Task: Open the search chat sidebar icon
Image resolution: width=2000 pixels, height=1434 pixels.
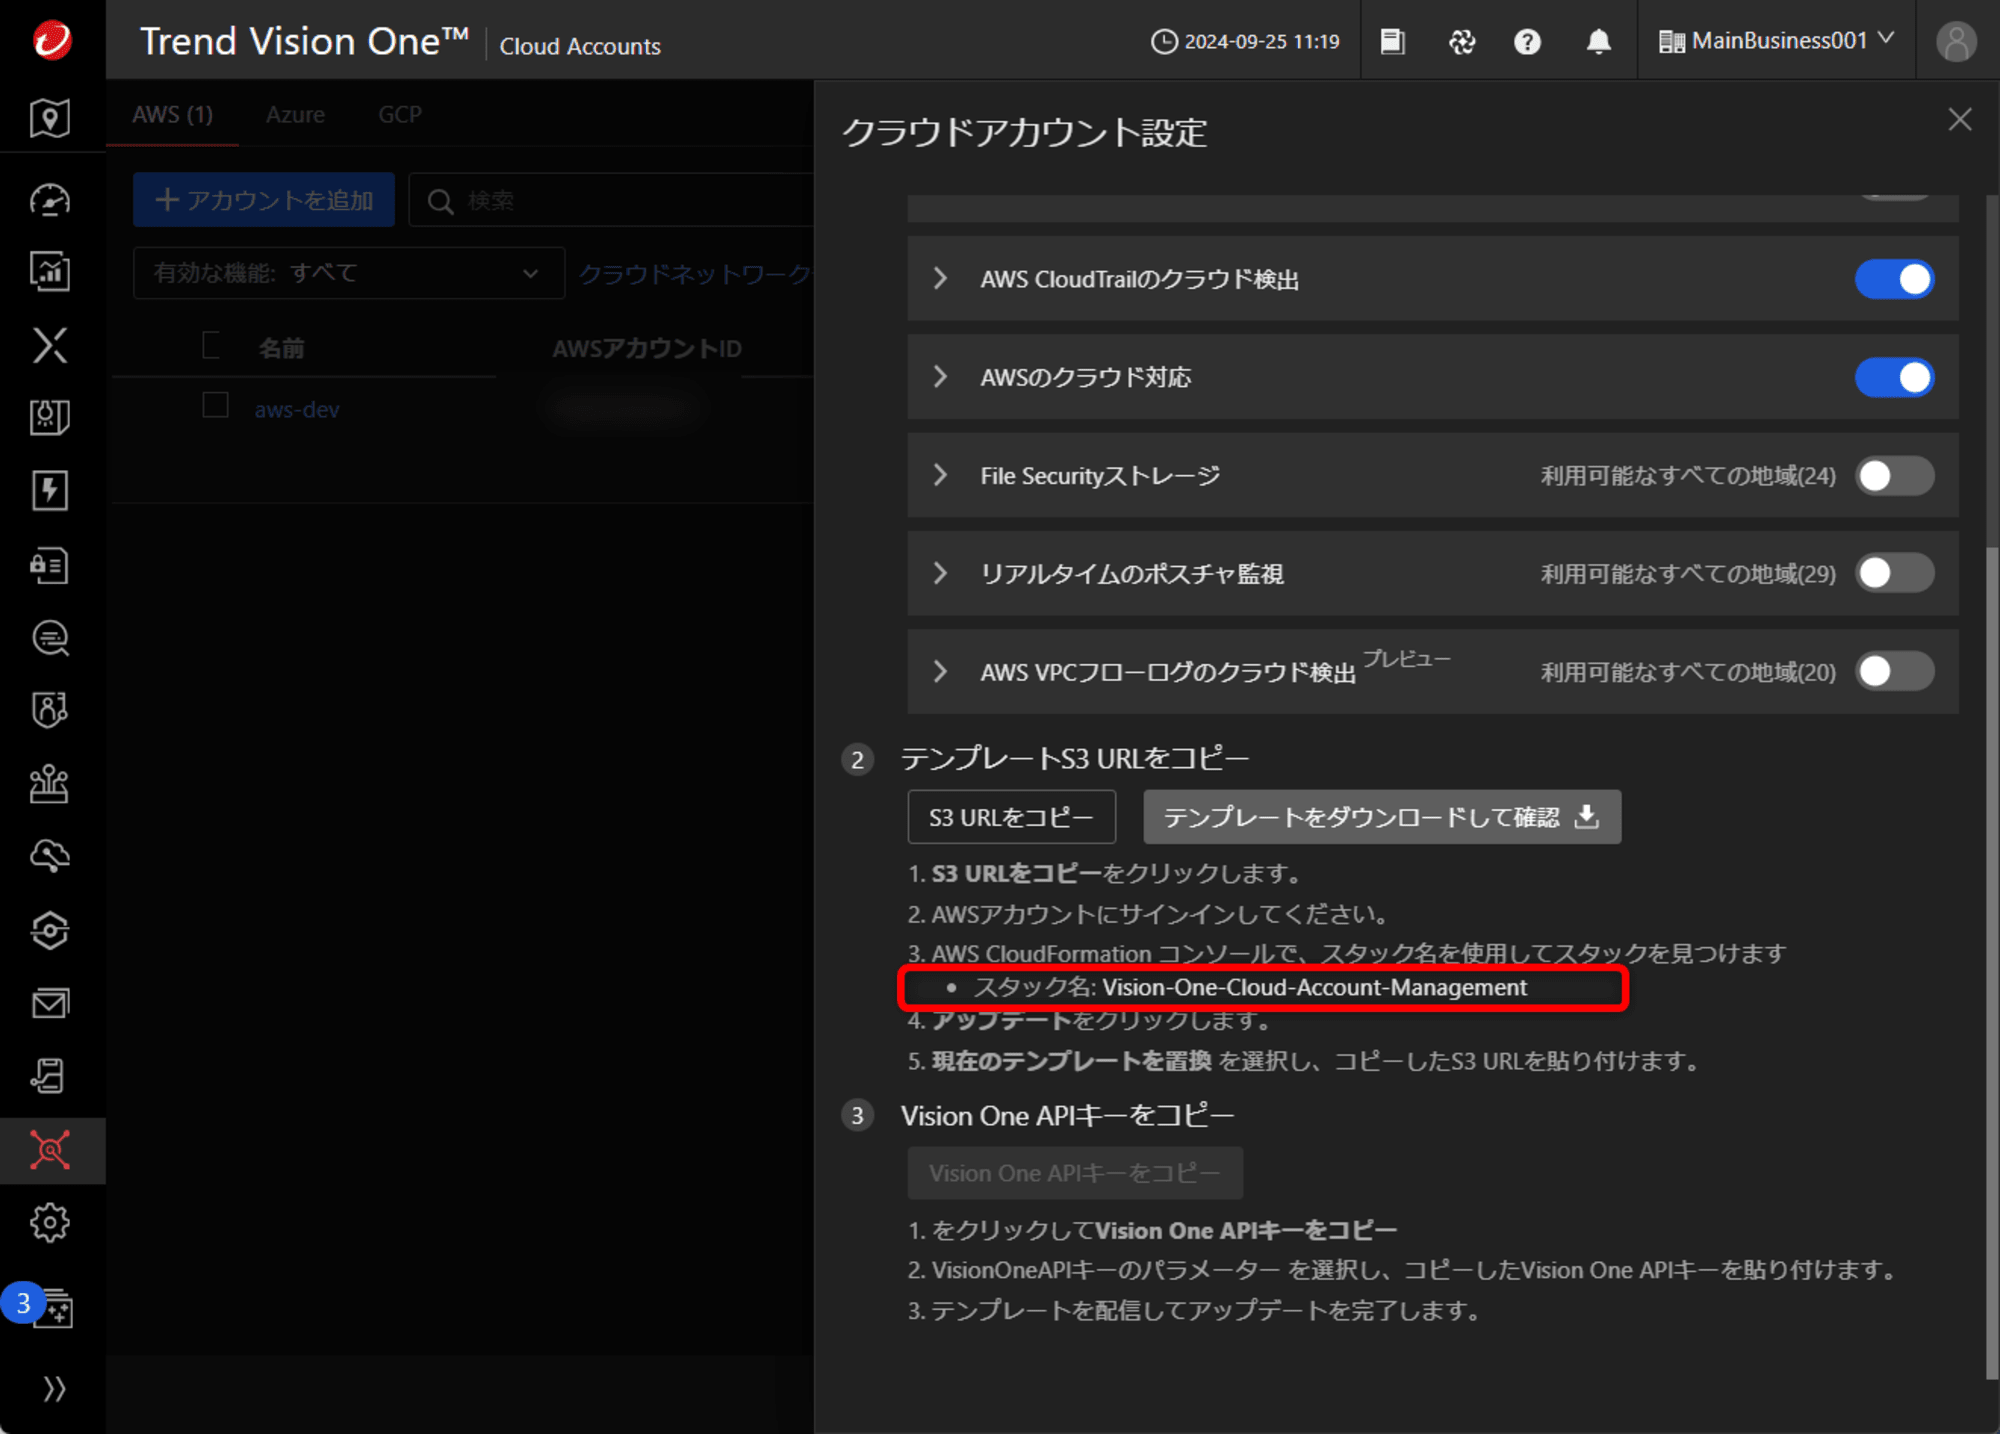Action: (x=50, y=638)
